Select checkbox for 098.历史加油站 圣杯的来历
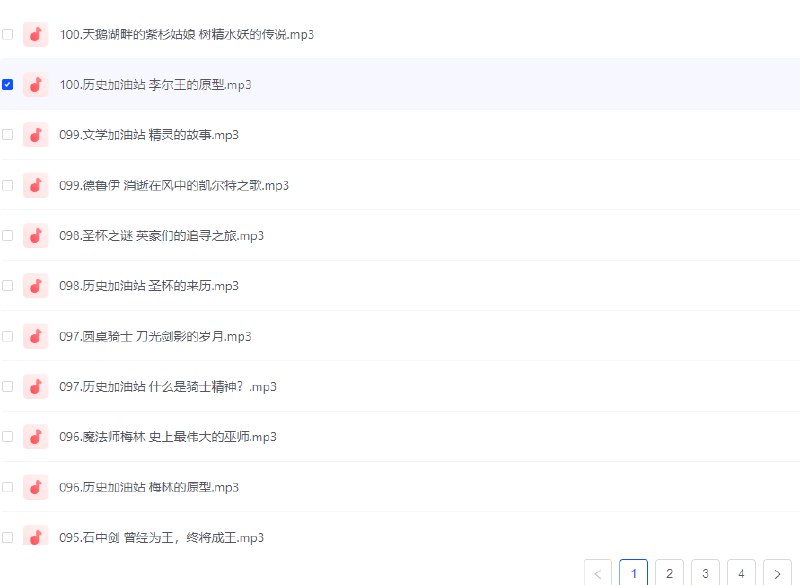The height and width of the screenshot is (585, 800). (8, 286)
